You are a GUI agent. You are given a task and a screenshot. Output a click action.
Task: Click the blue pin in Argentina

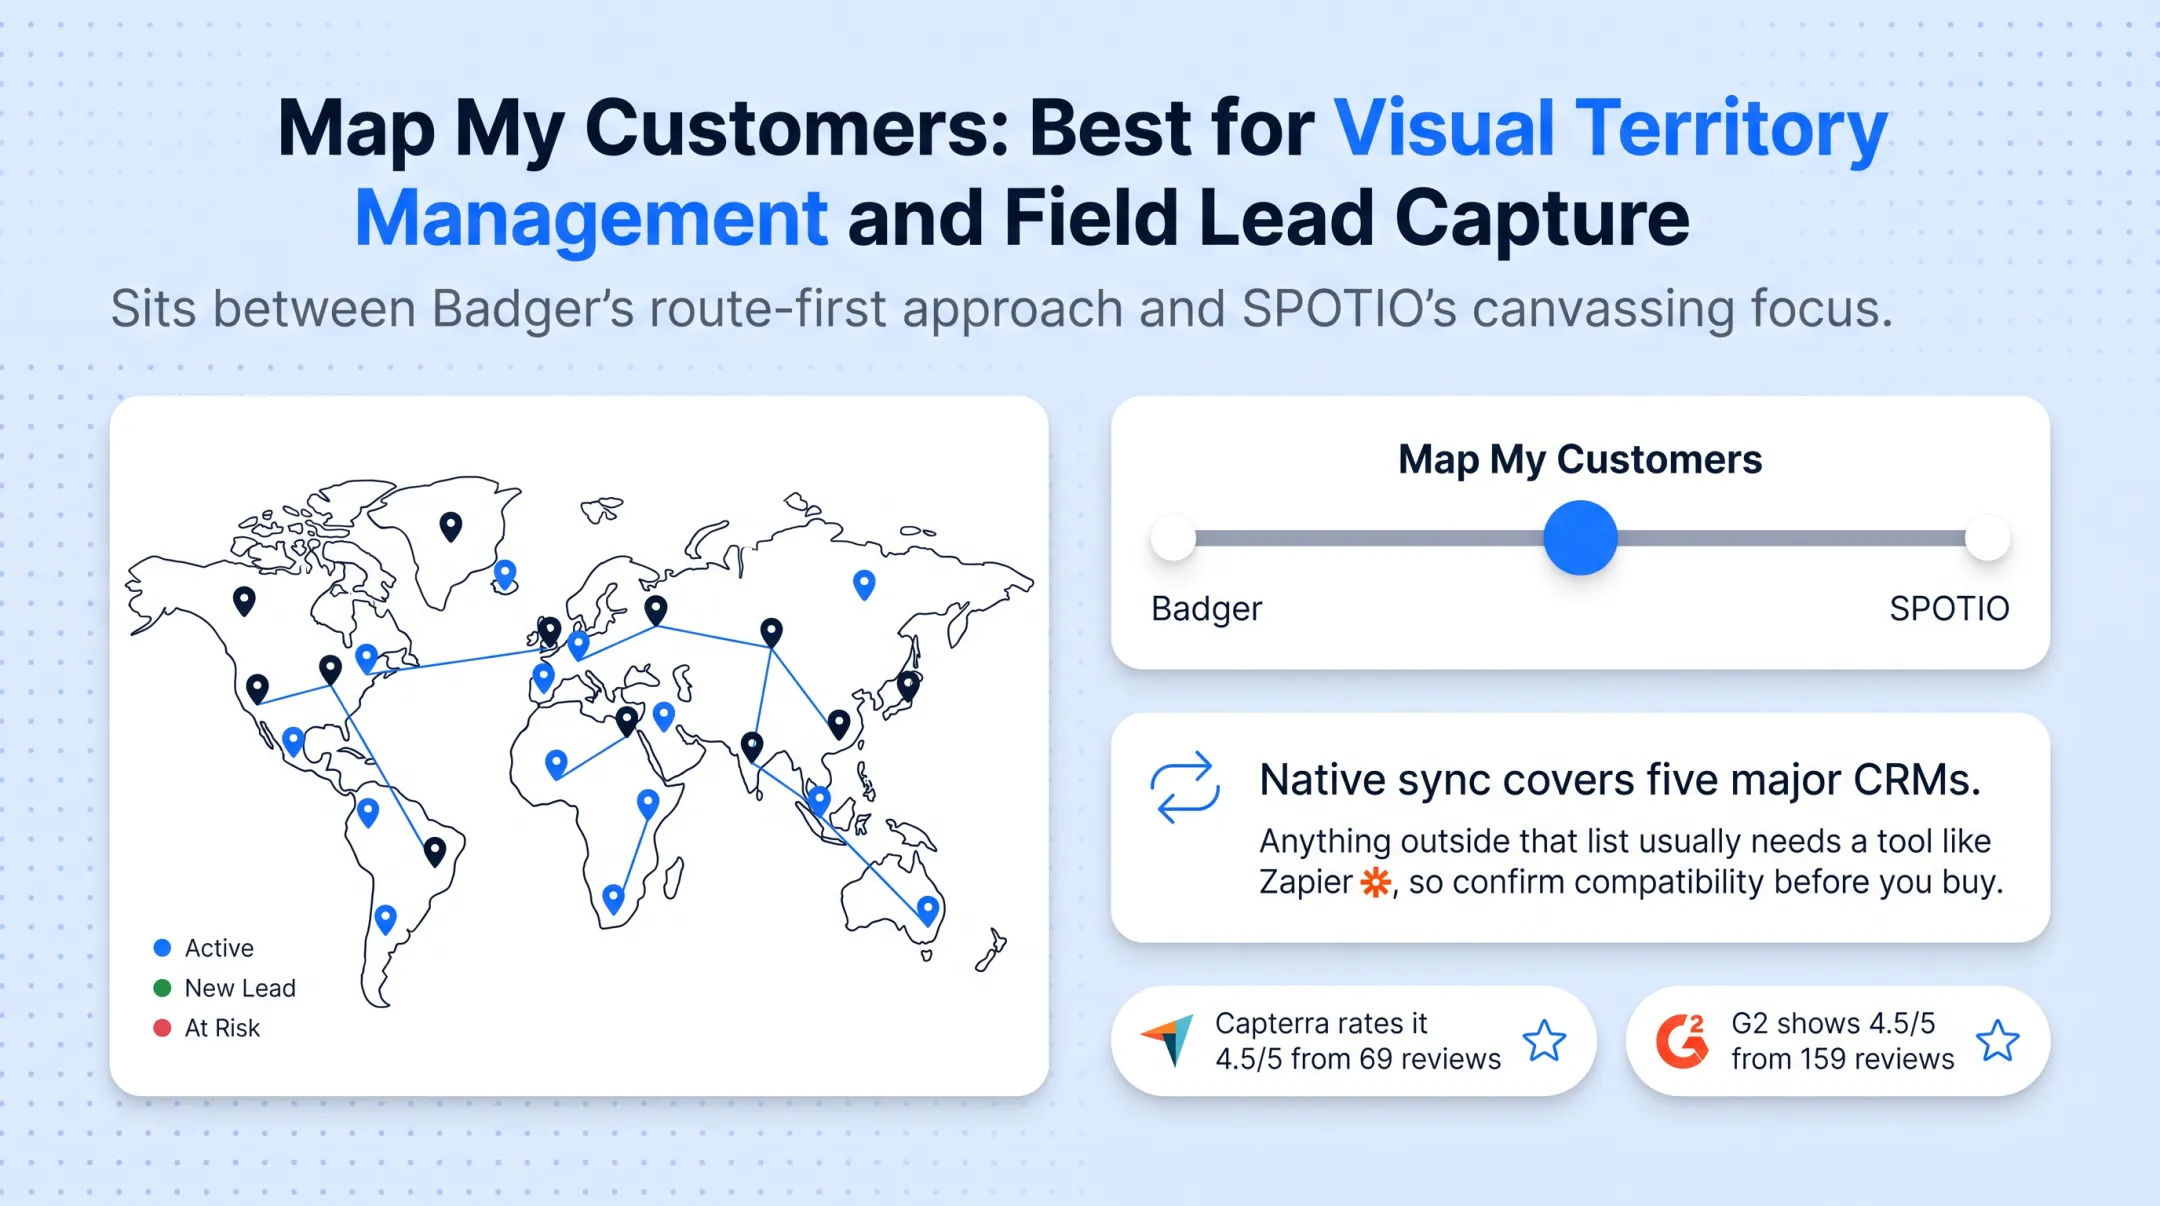[x=385, y=918]
